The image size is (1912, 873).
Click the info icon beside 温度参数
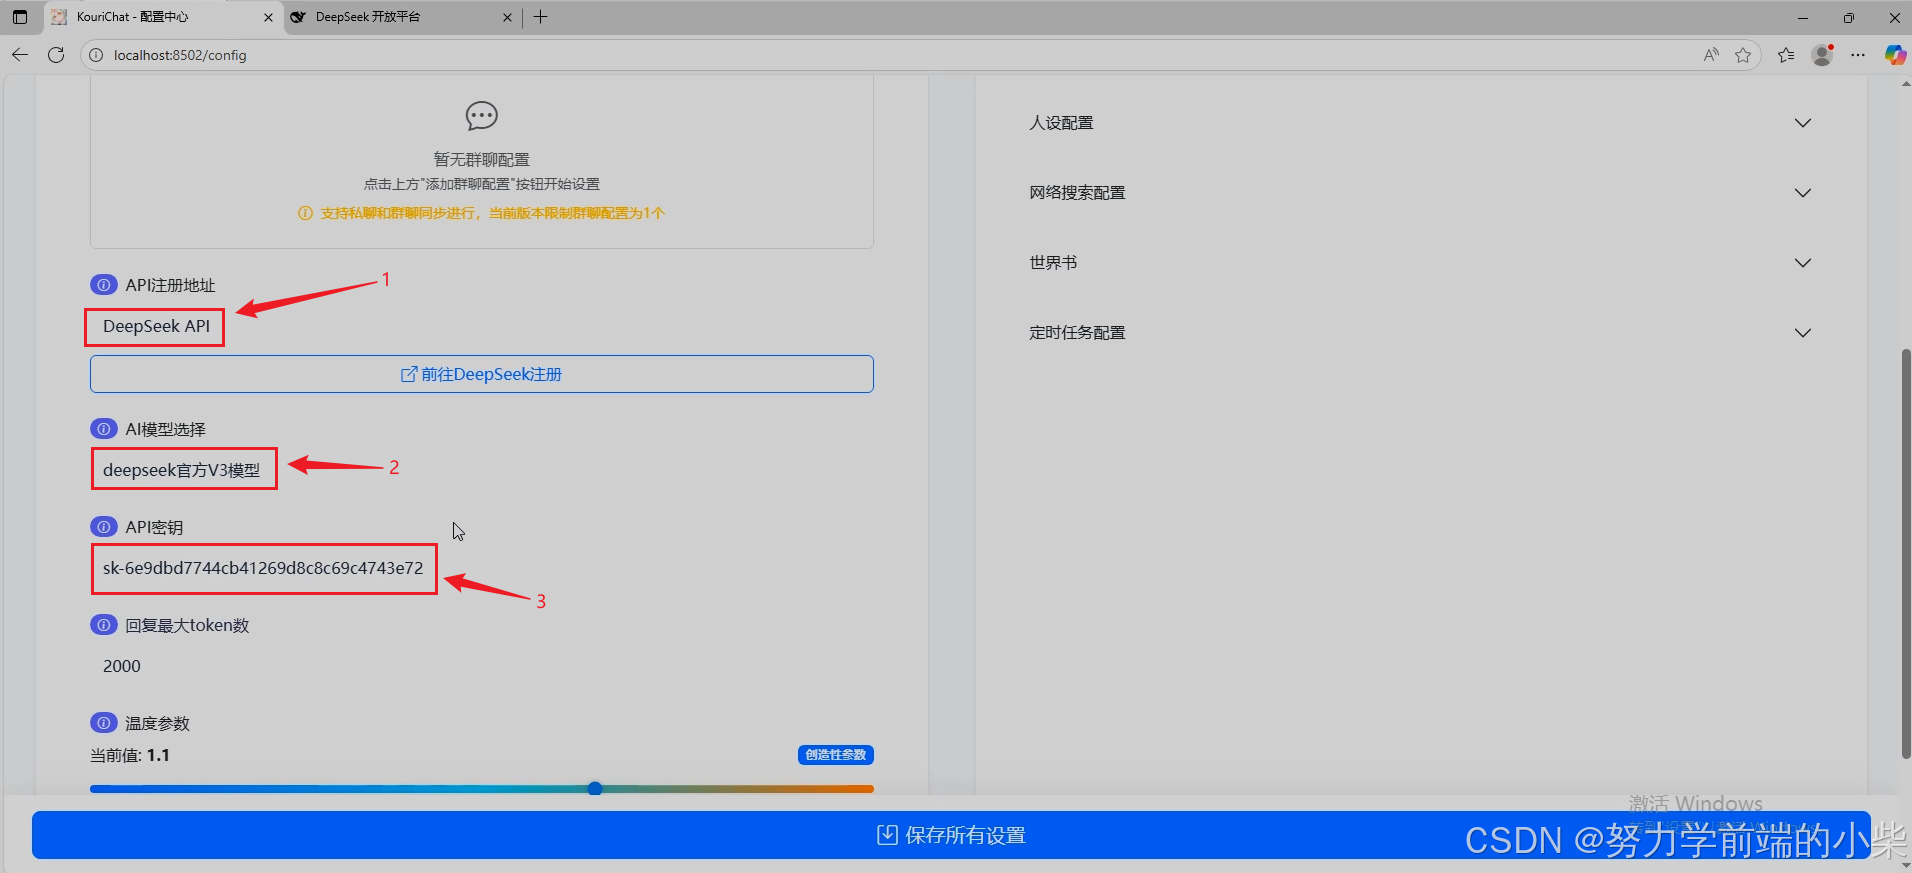point(103,723)
